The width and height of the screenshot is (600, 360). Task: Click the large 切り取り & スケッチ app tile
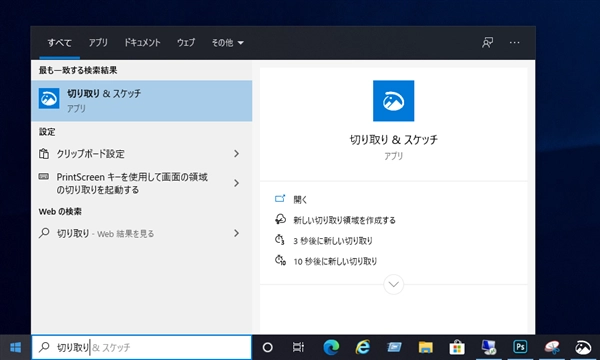click(x=393, y=101)
